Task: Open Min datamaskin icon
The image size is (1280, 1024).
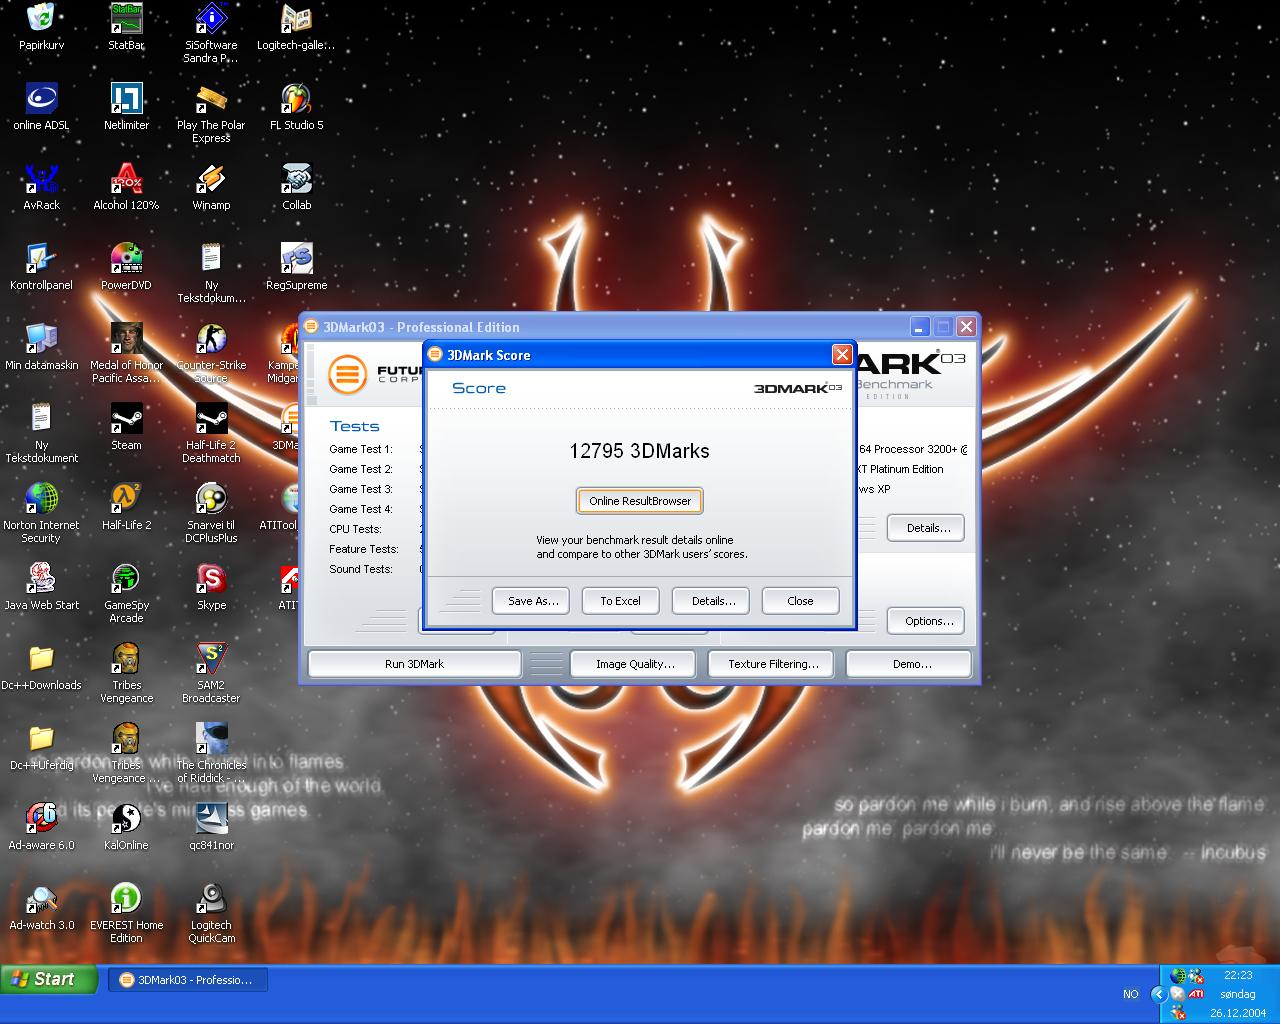Action: 41,346
